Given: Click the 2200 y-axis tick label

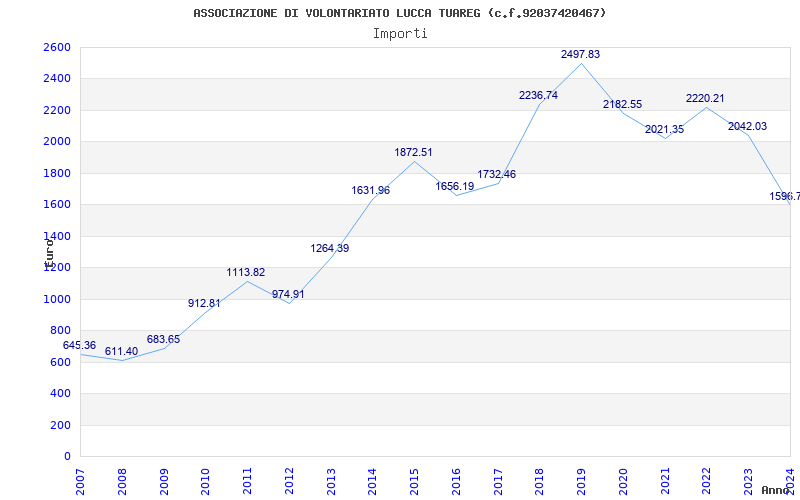Looking at the screenshot, I should [x=57, y=110].
